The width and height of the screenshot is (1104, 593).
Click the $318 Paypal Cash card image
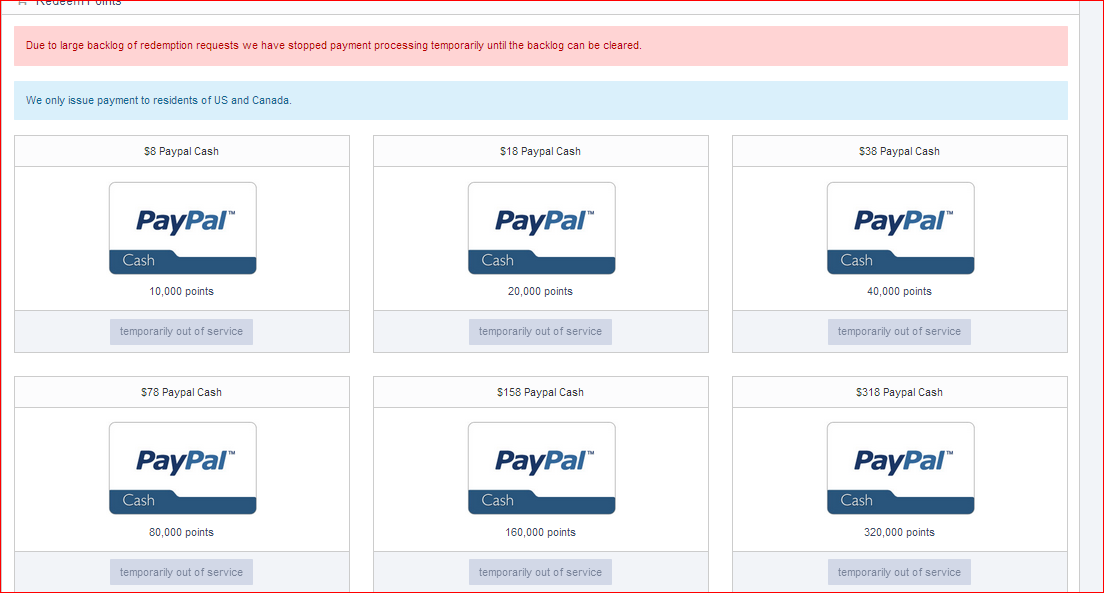[x=901, y=468]
